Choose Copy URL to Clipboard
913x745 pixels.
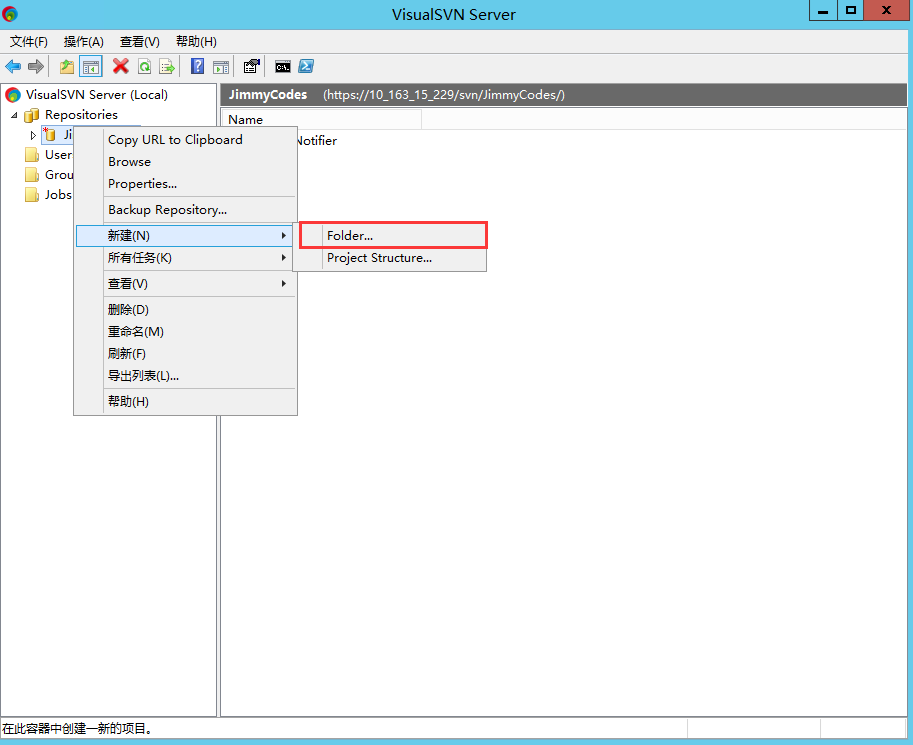[175, 140]
